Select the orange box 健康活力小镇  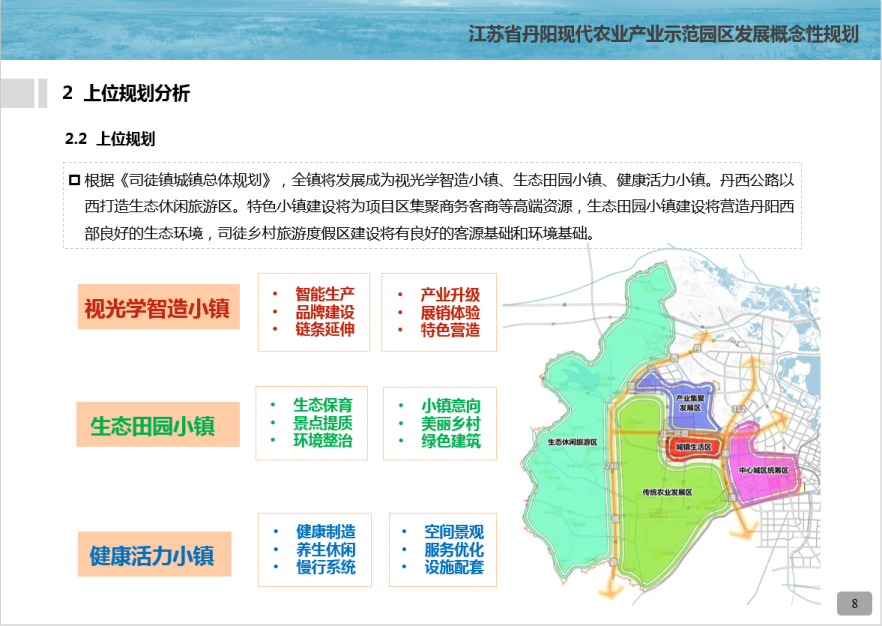[155, 554]
